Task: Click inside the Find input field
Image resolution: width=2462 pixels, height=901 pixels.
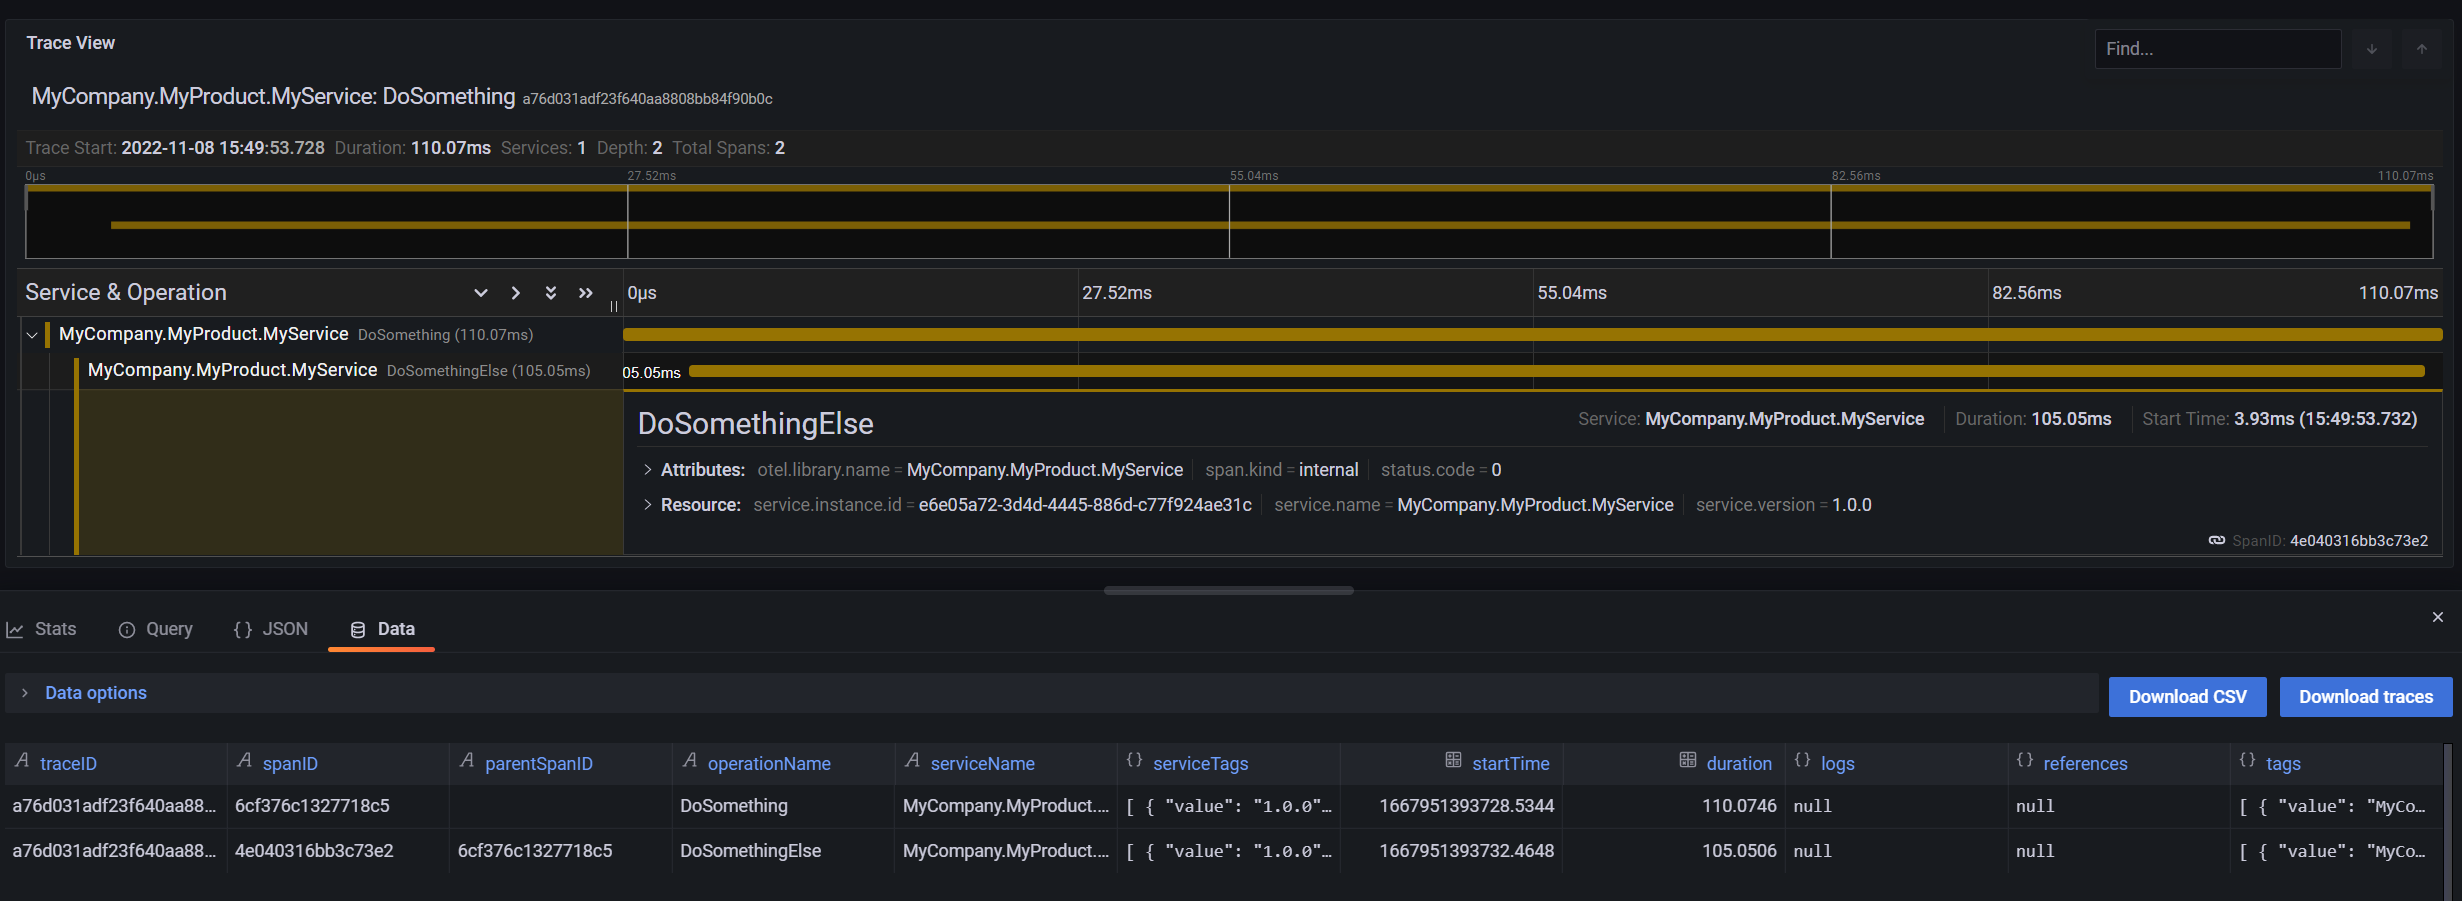Action: (2218, 48)
